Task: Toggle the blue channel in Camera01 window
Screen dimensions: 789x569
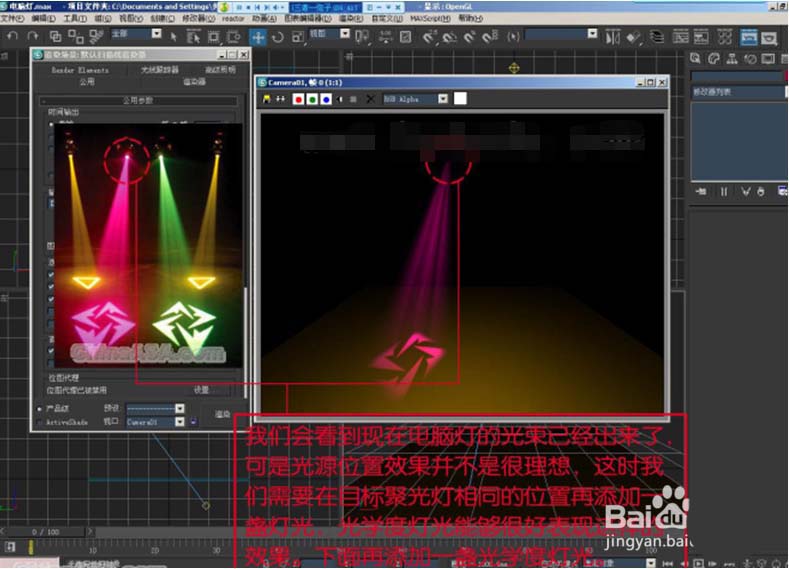Action: tap(326, 99)
